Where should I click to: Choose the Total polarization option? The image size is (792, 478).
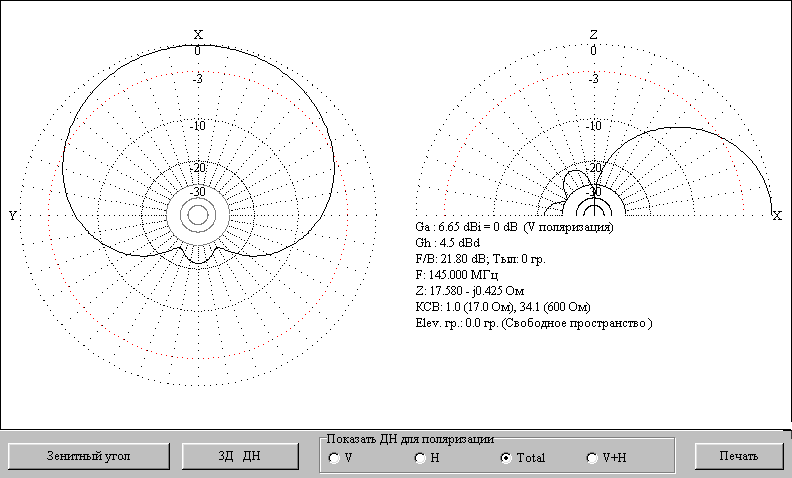(x=506, y=458)
